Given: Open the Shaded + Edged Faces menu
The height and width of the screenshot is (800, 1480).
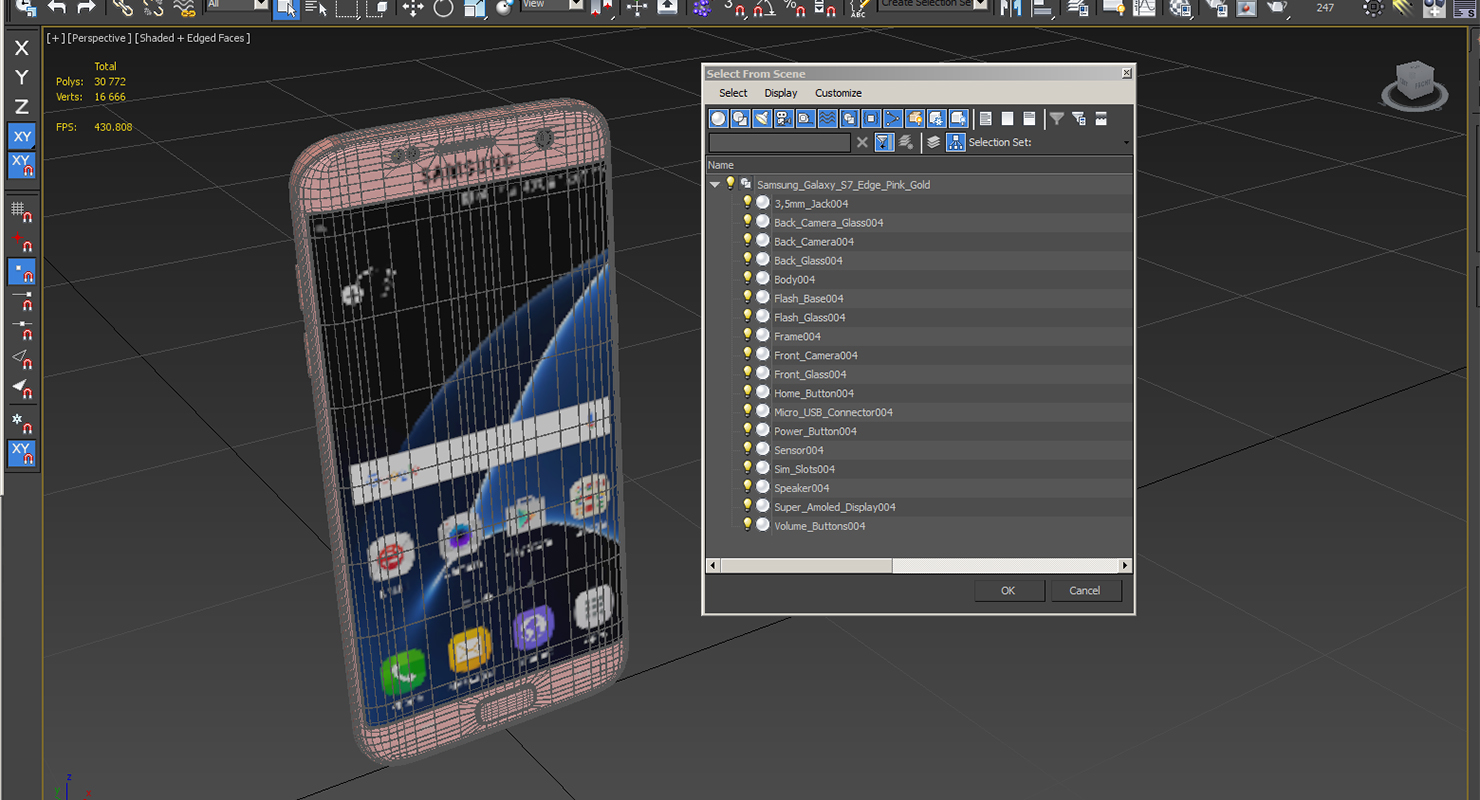Looking at the screenshot, I should coord(192,38).
